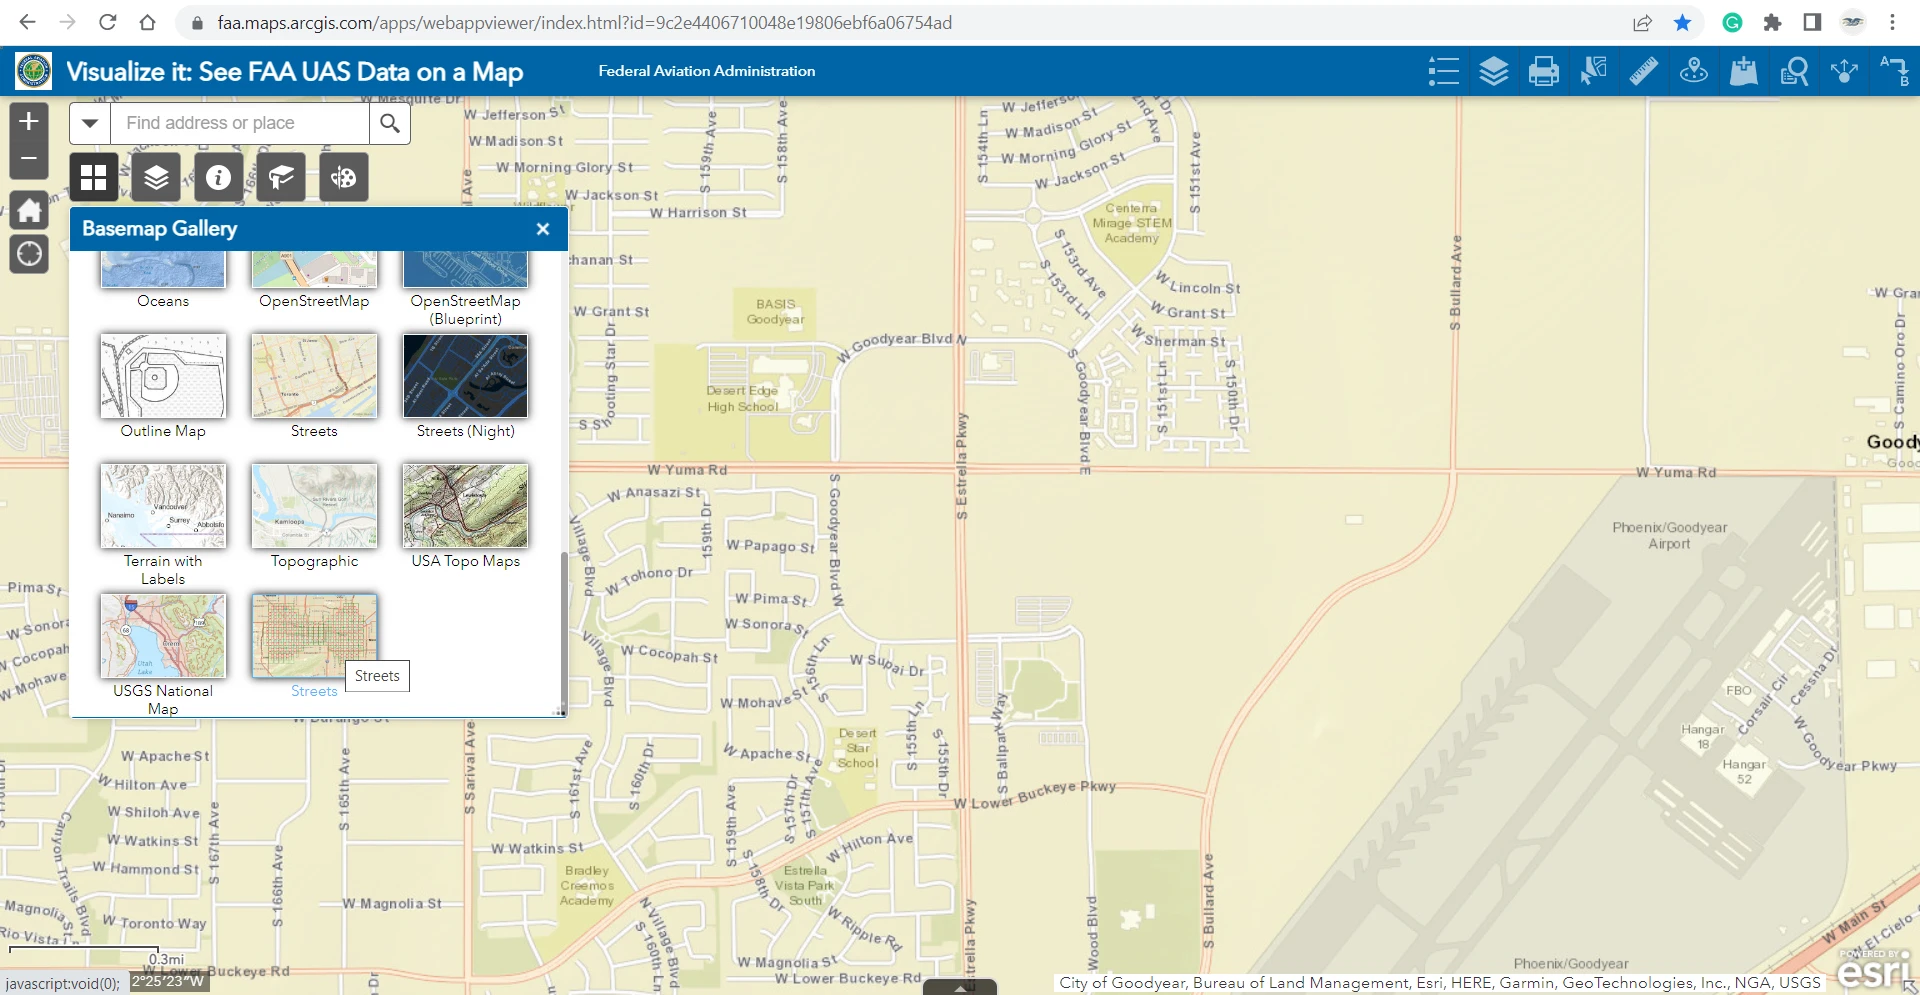Open the Legend widget
Image resolution: width=1920 pixels, height=995 pixels.
1443,71
